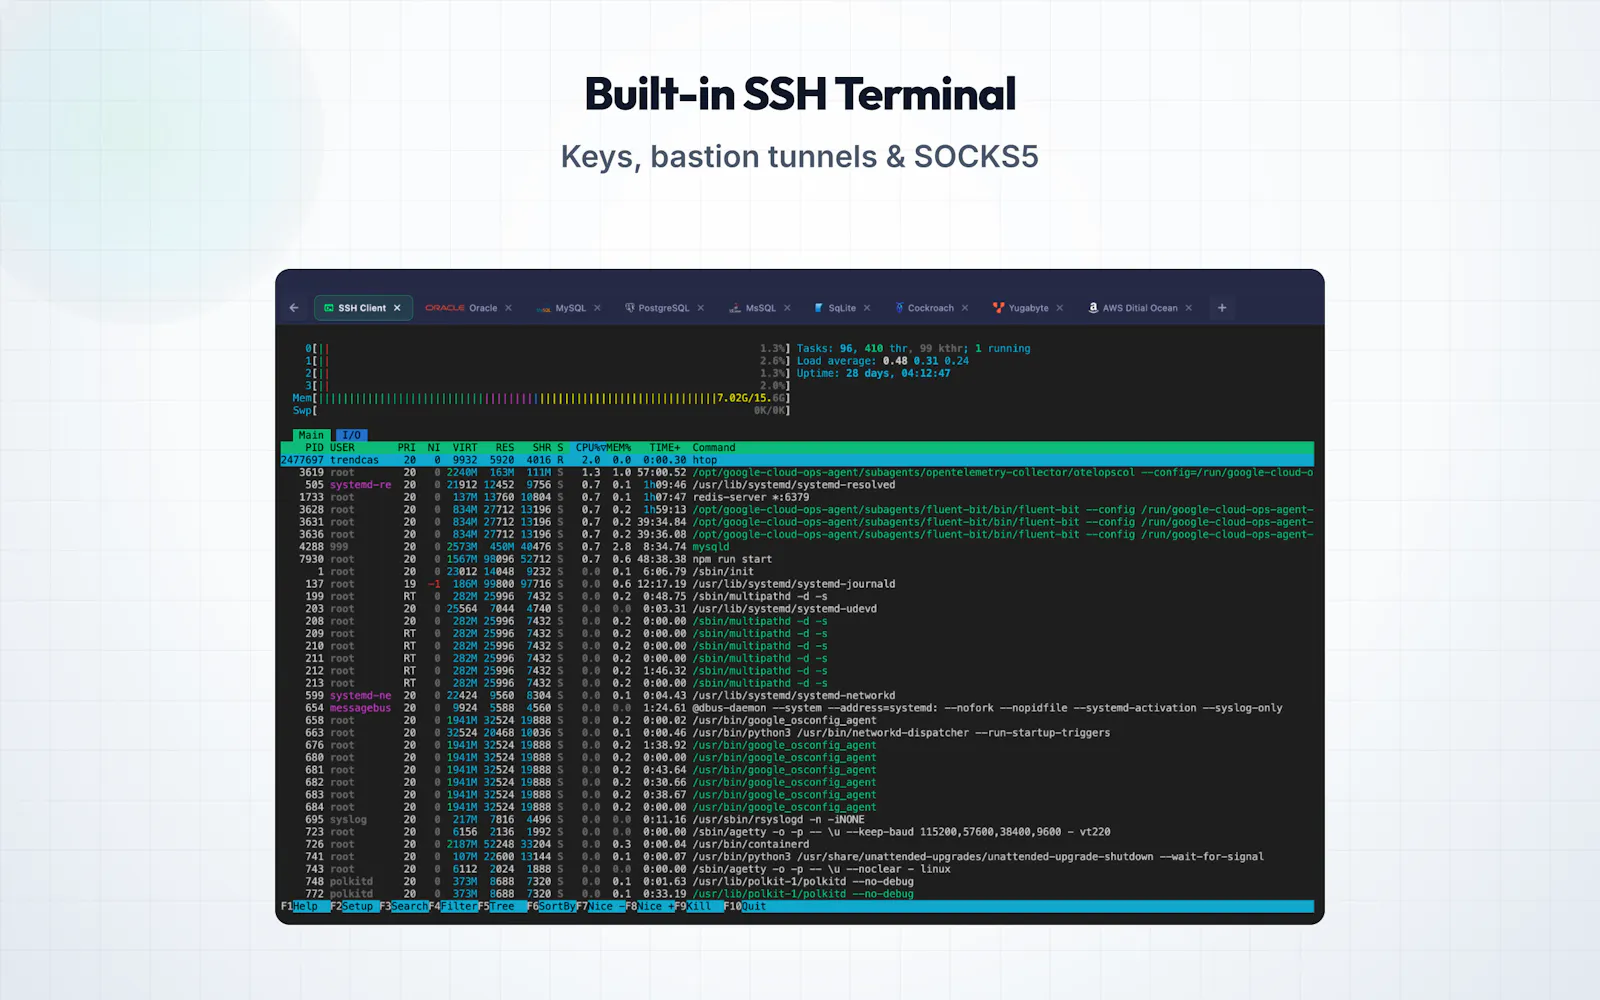Close the Cockroach tab

coord(965,308)
